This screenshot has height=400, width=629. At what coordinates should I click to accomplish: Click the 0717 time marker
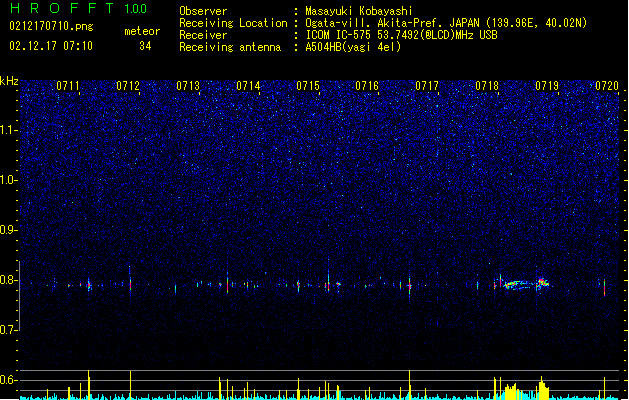(427, 86)
